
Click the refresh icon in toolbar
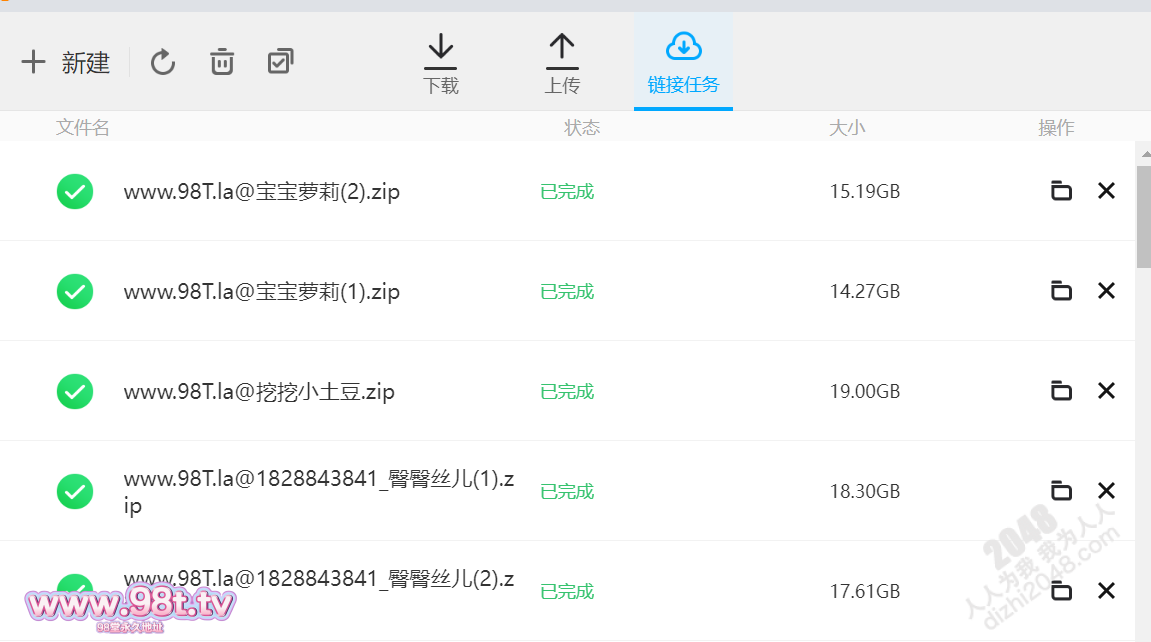pyautogui.click(x=163, y=62)
